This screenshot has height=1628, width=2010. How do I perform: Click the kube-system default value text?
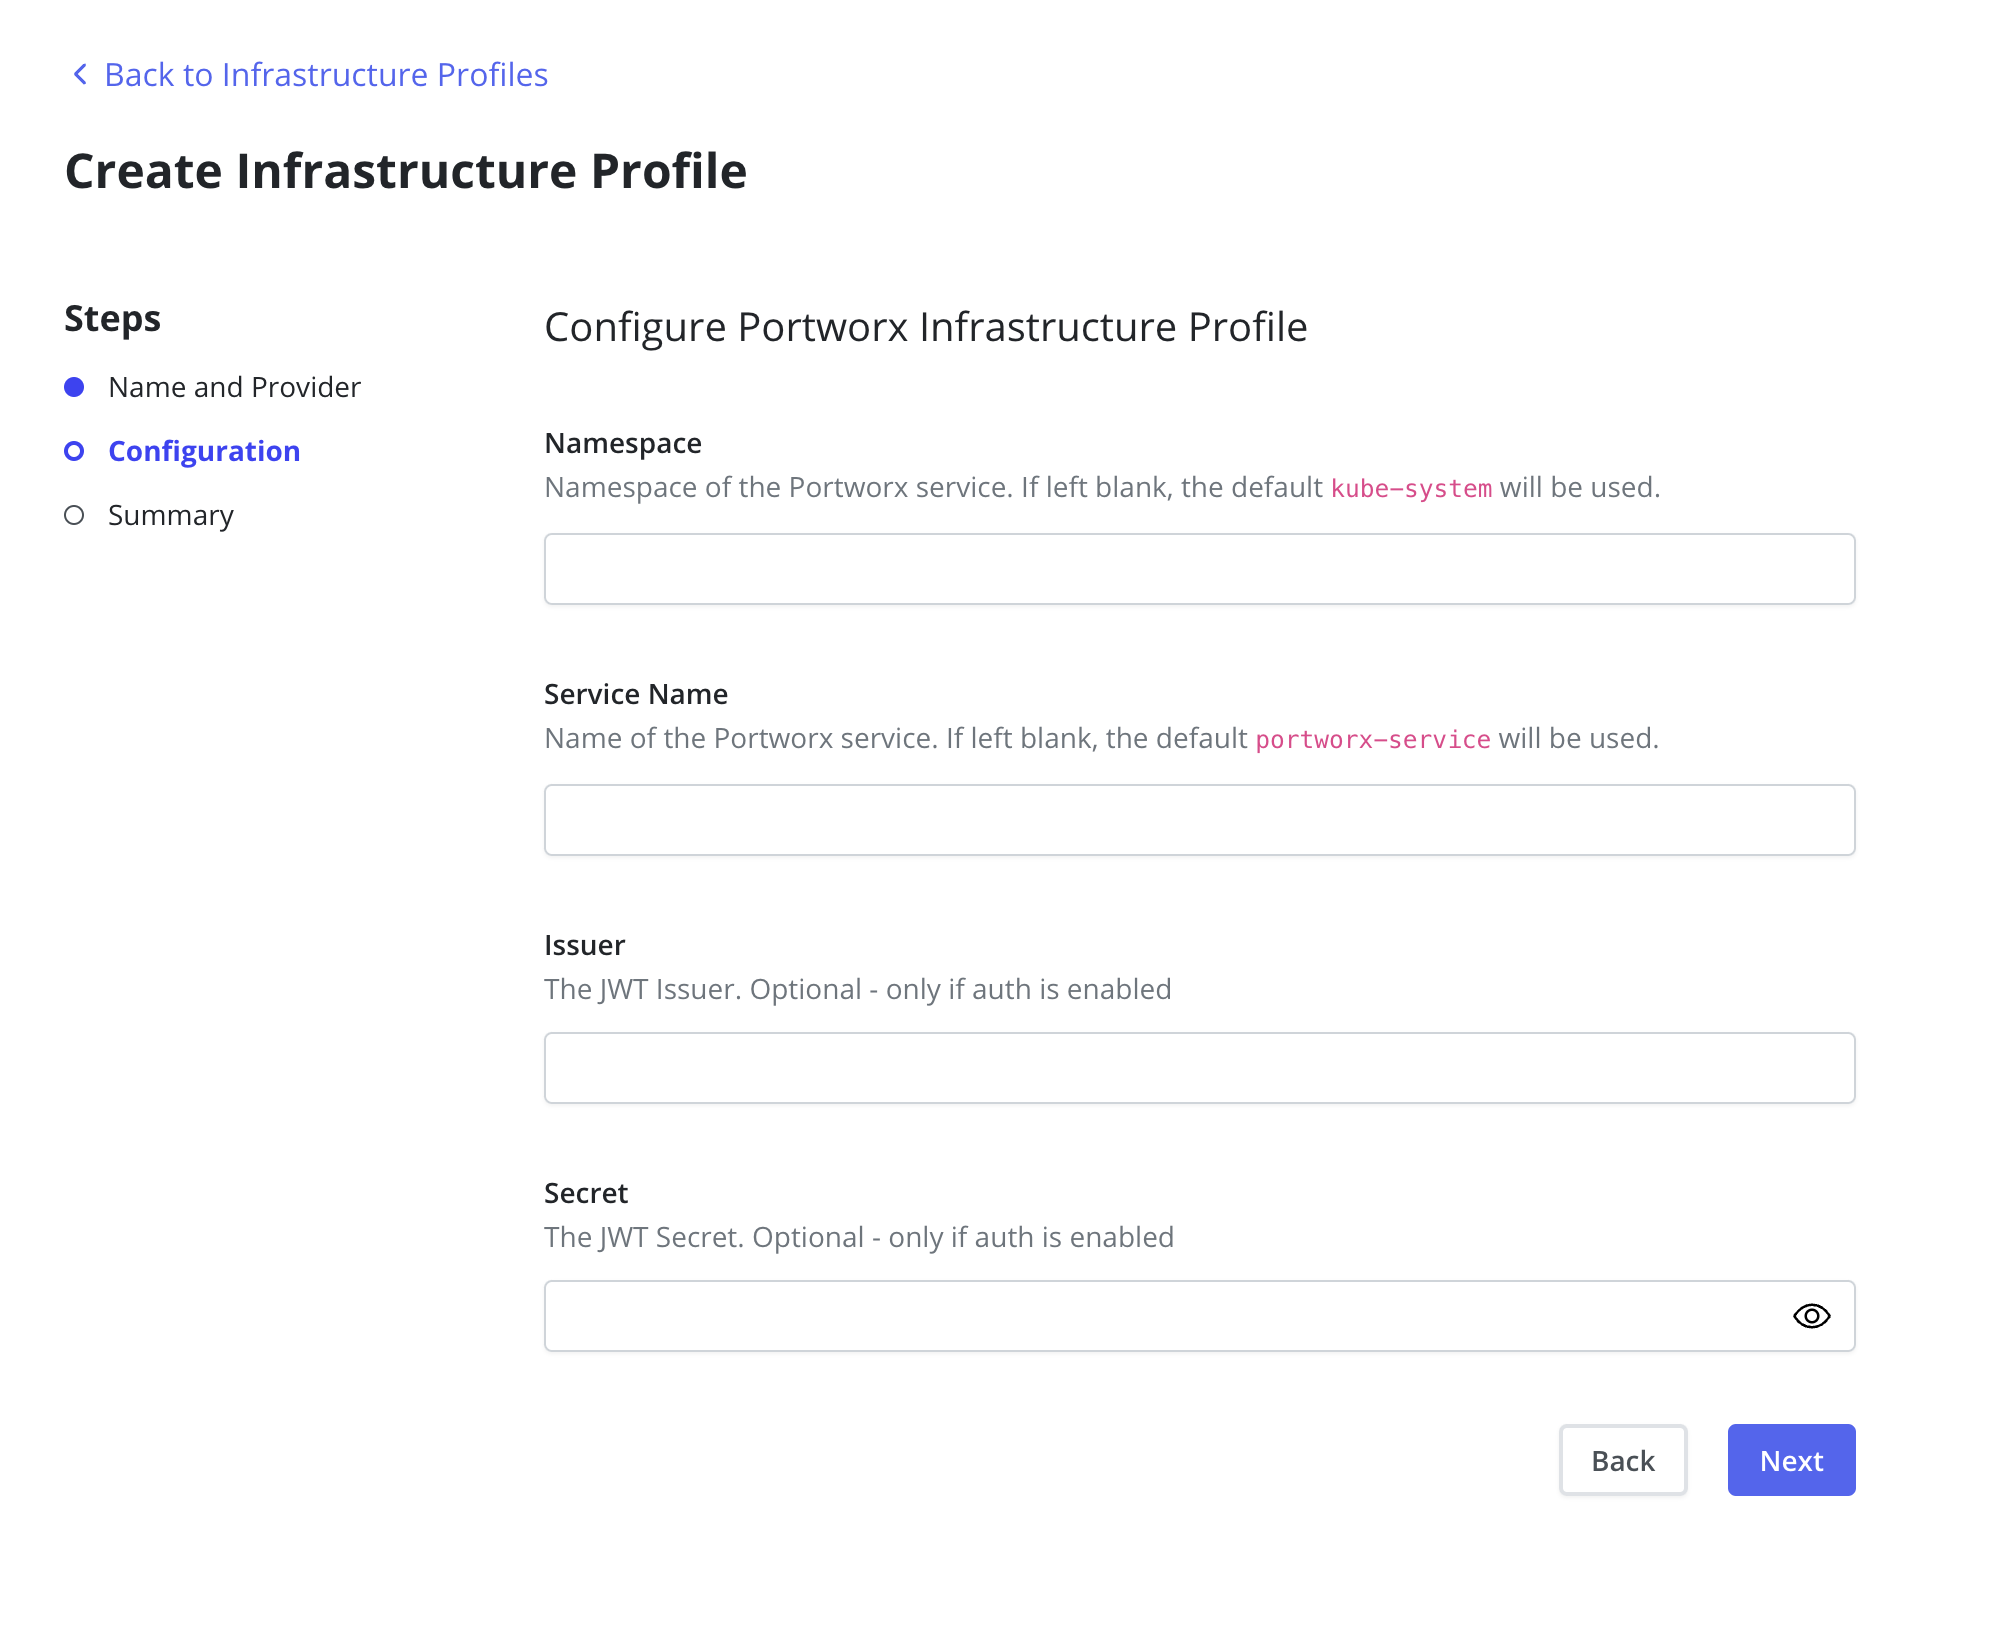(x=1411, y=488)
